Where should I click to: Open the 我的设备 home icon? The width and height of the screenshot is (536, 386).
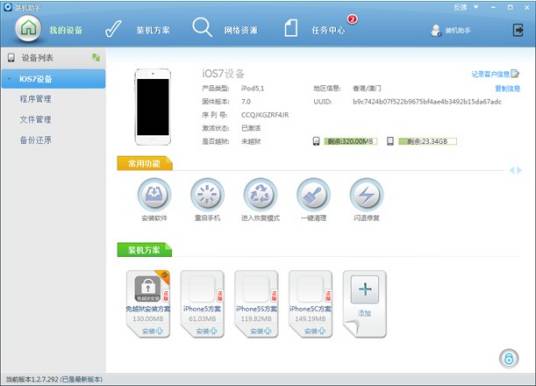point(28,28)
